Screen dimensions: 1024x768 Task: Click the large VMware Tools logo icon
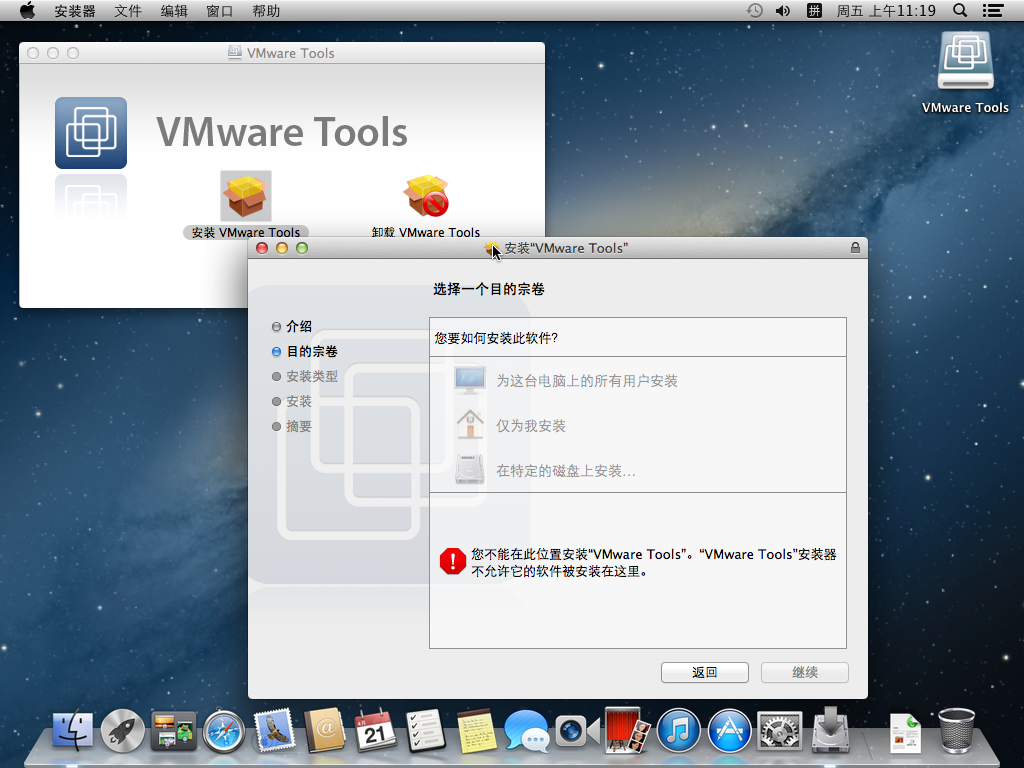[x=91, y=133]
